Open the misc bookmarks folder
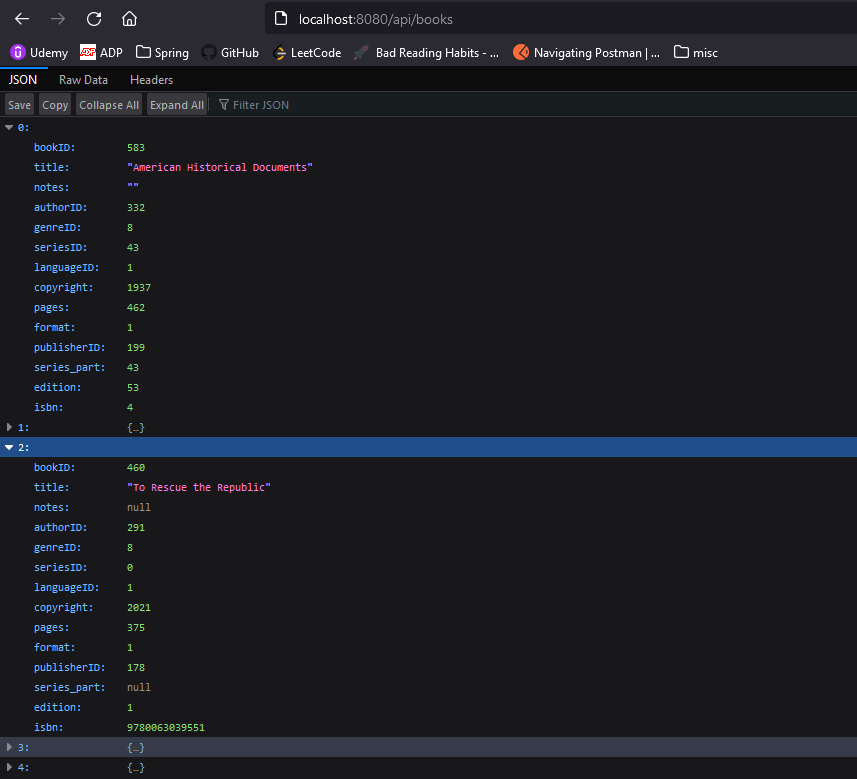 point(696,52)
